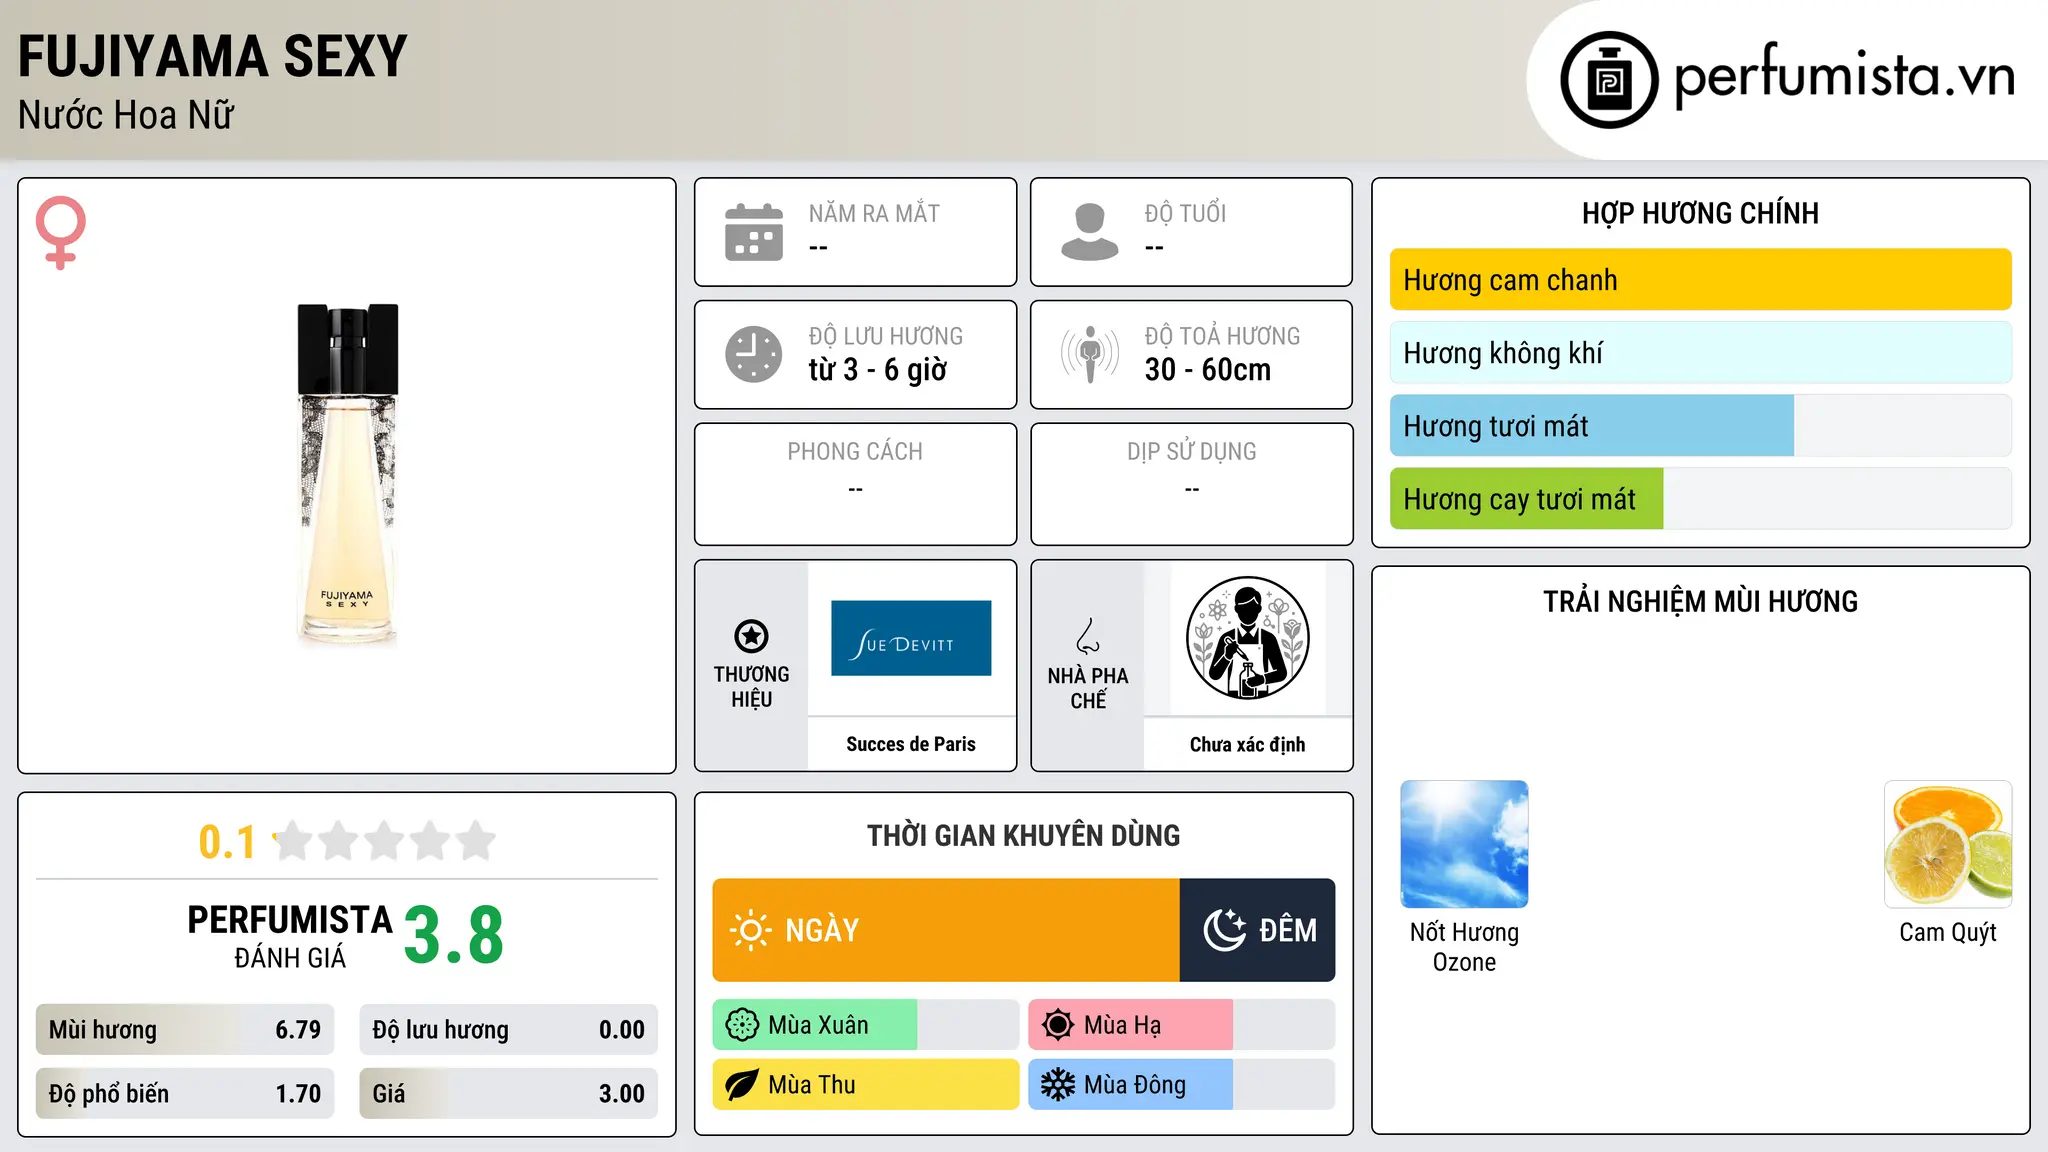The width and height of the screenshot is (2048, 1152).
Task: Open the Cam Quýt note image
Action: point(1948,844)
